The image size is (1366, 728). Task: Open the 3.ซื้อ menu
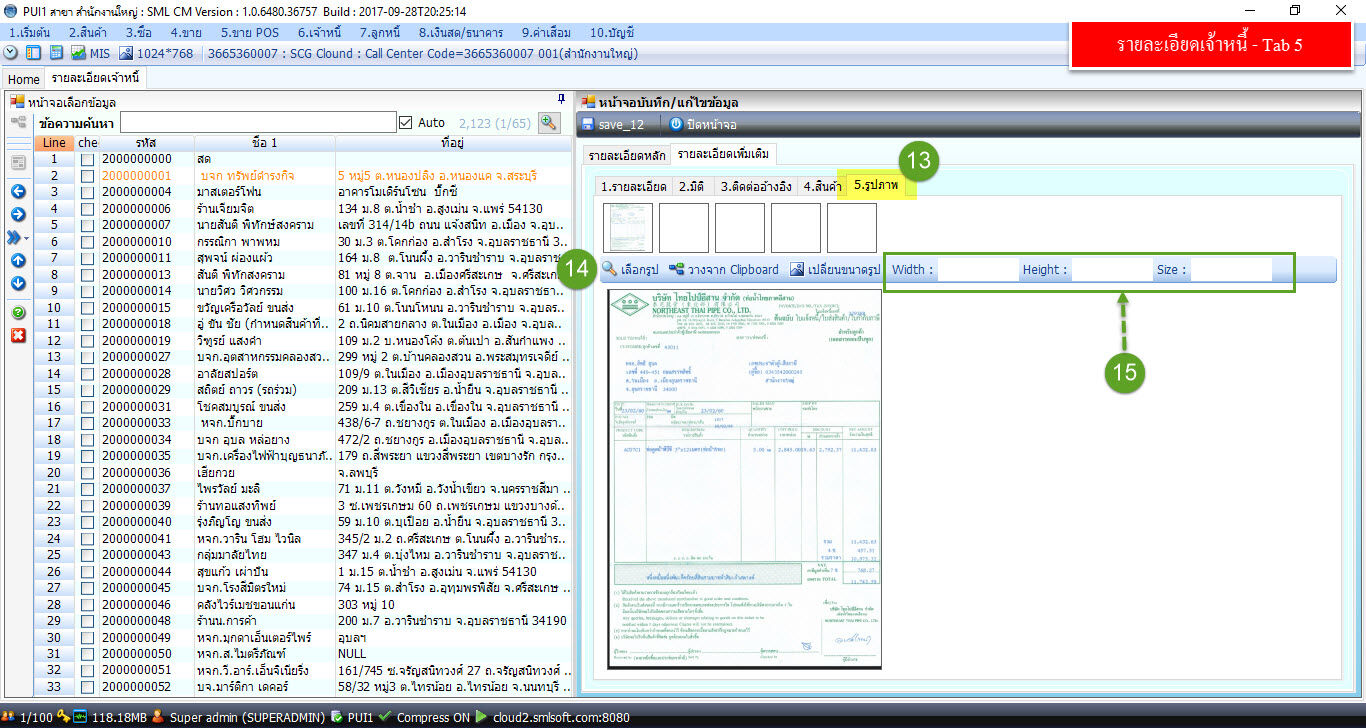click(x=140, y=32)
